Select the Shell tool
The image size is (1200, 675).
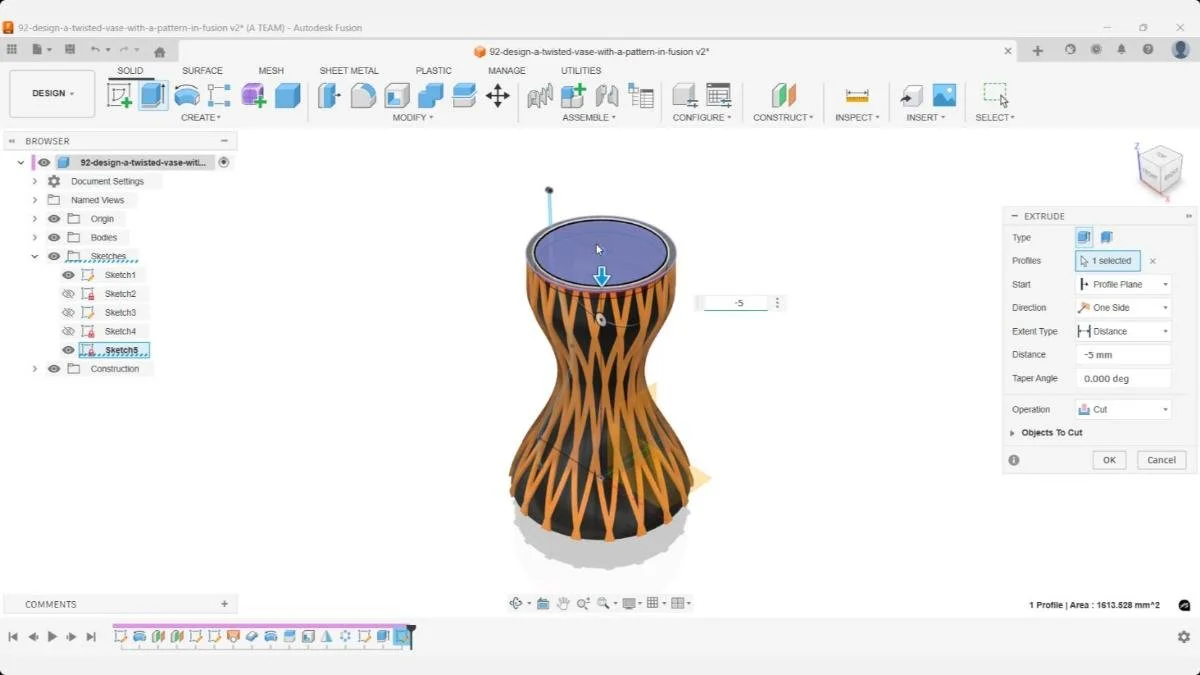397,95
